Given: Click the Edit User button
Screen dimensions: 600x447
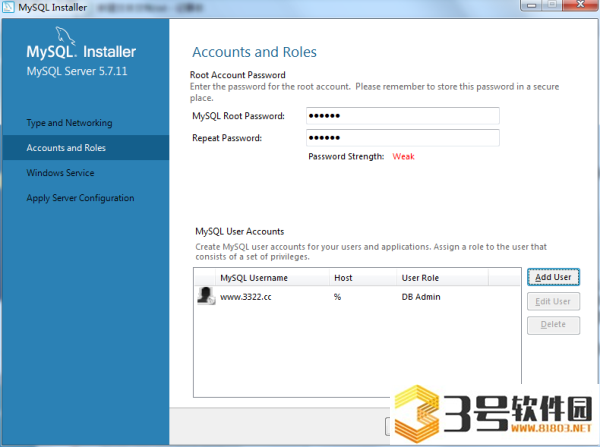Looking at the screenshot, I should coord(553,302).
